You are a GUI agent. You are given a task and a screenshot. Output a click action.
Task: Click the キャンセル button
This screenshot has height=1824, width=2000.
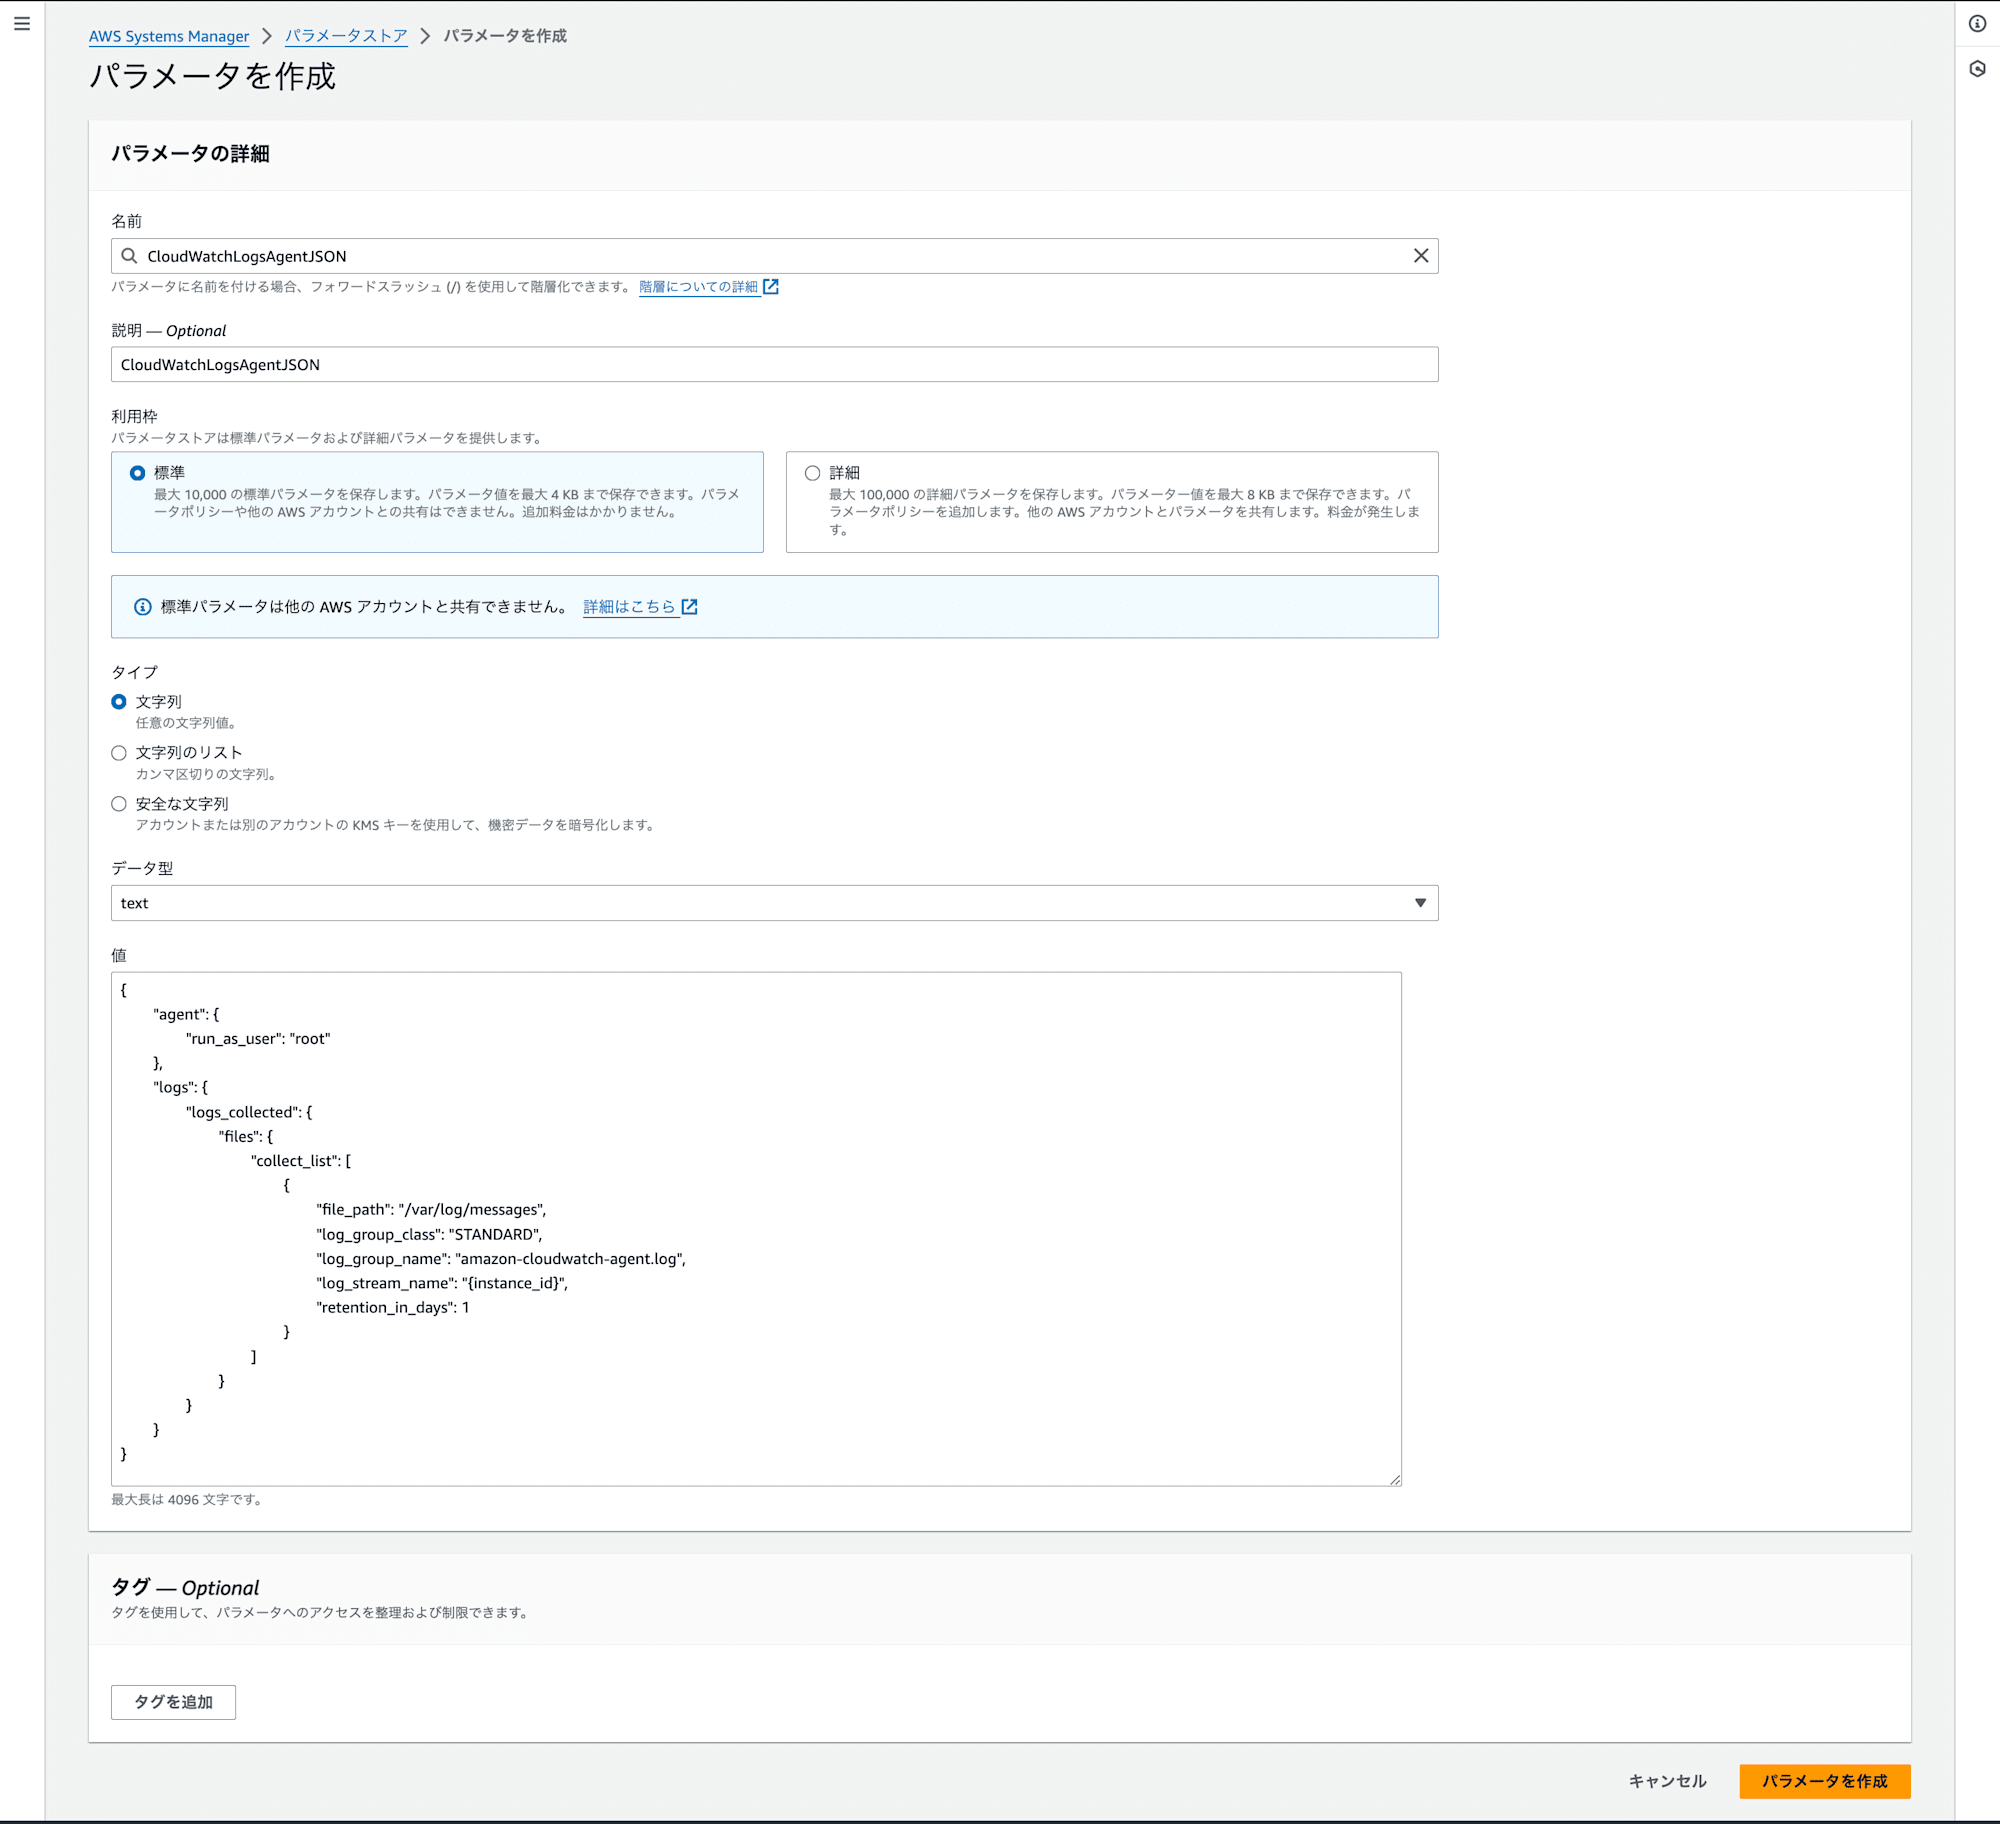pos(1667,1781)
